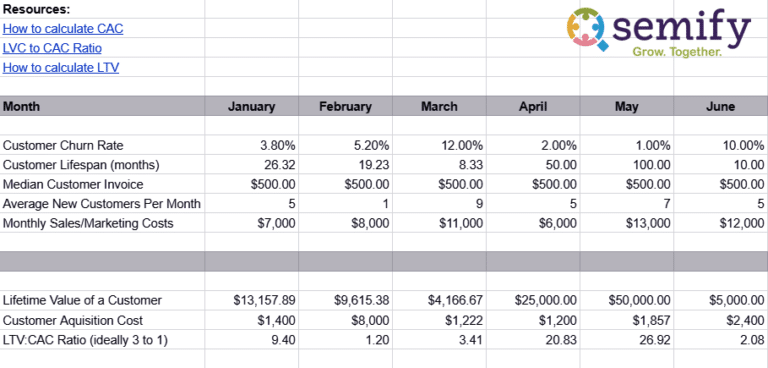Select the June column header cell
768x368 pixels.
click(720, 106)
